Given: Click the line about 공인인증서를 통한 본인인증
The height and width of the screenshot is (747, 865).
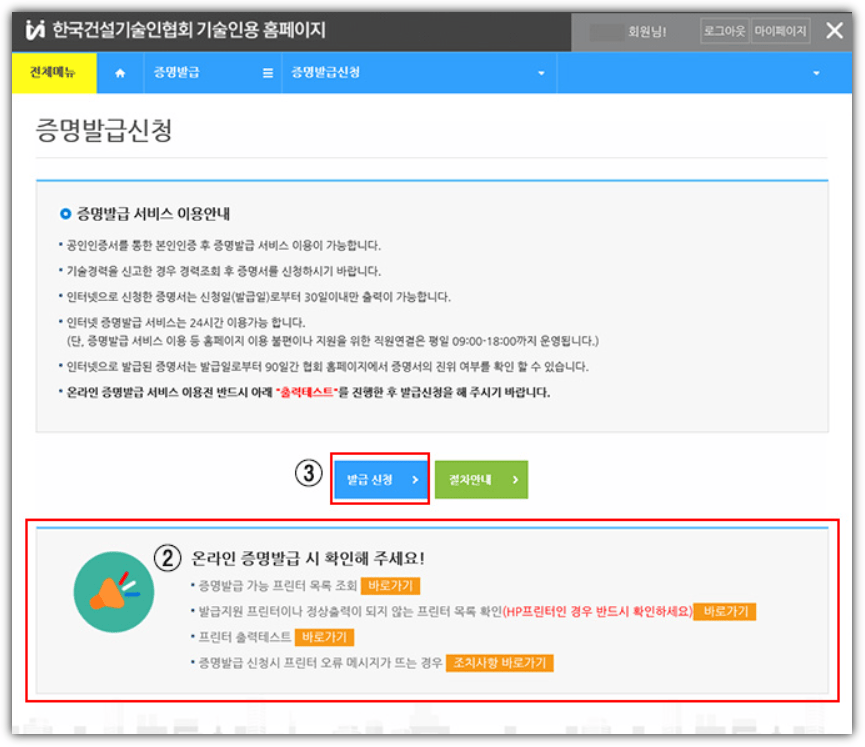Looking at the screenshot, I should pos(223,245).
